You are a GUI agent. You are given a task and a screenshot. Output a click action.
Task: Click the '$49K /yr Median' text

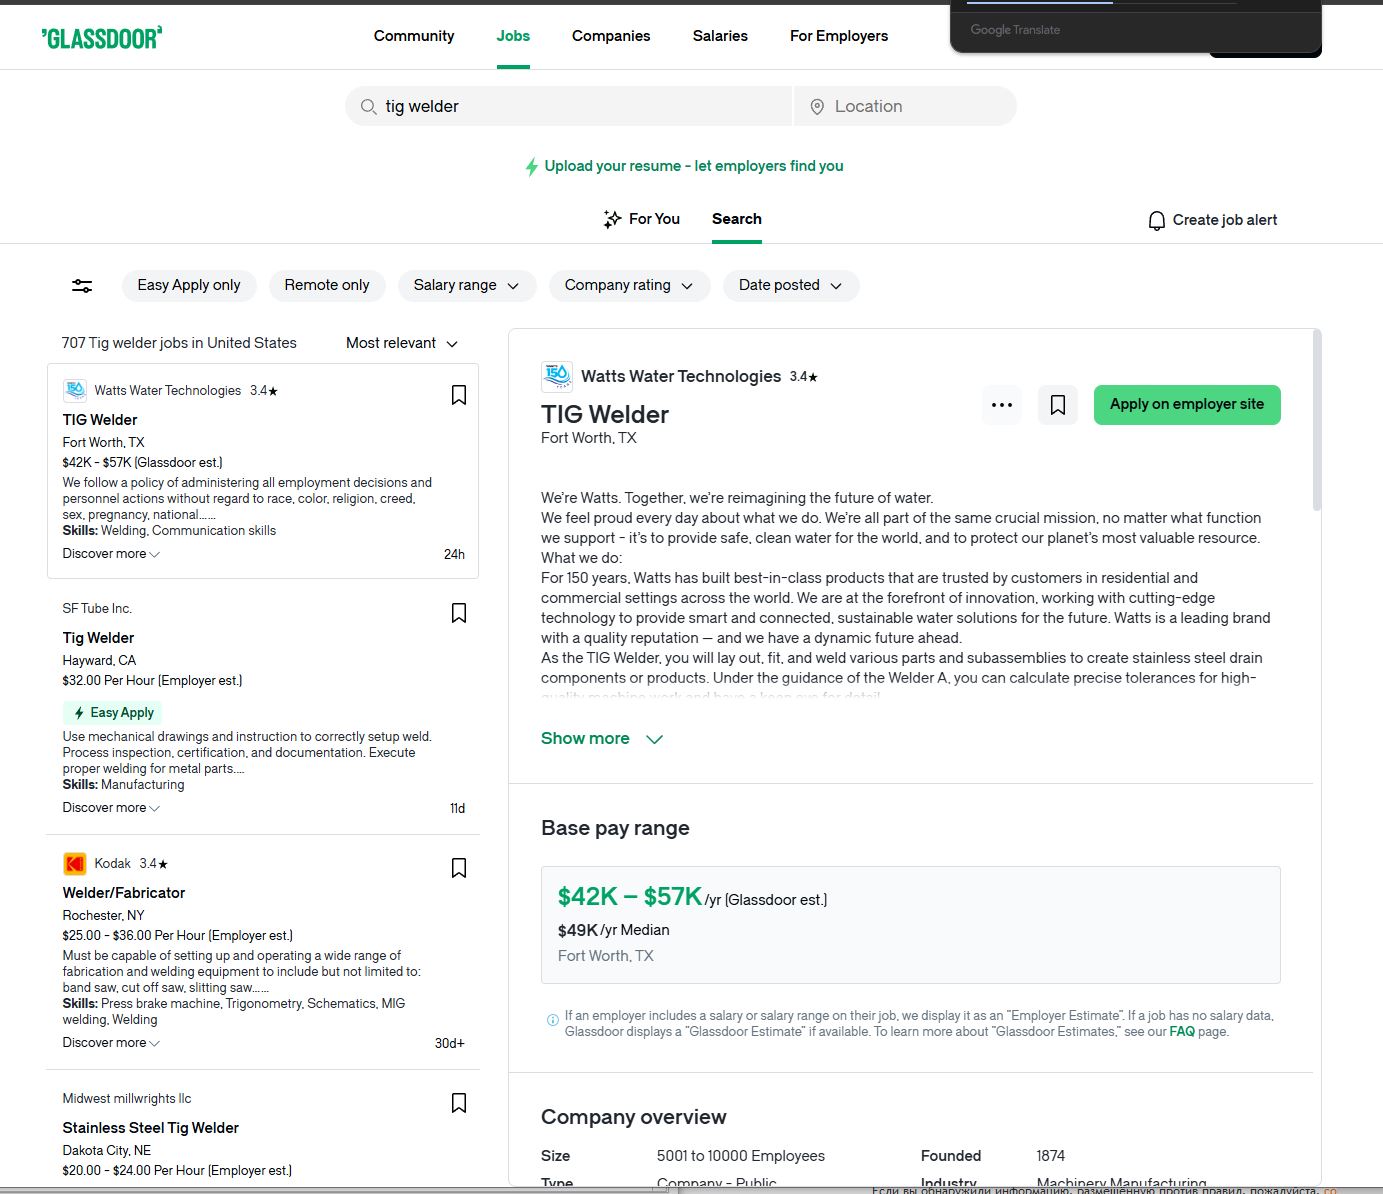pyautogui.click(x=614, y=930)
